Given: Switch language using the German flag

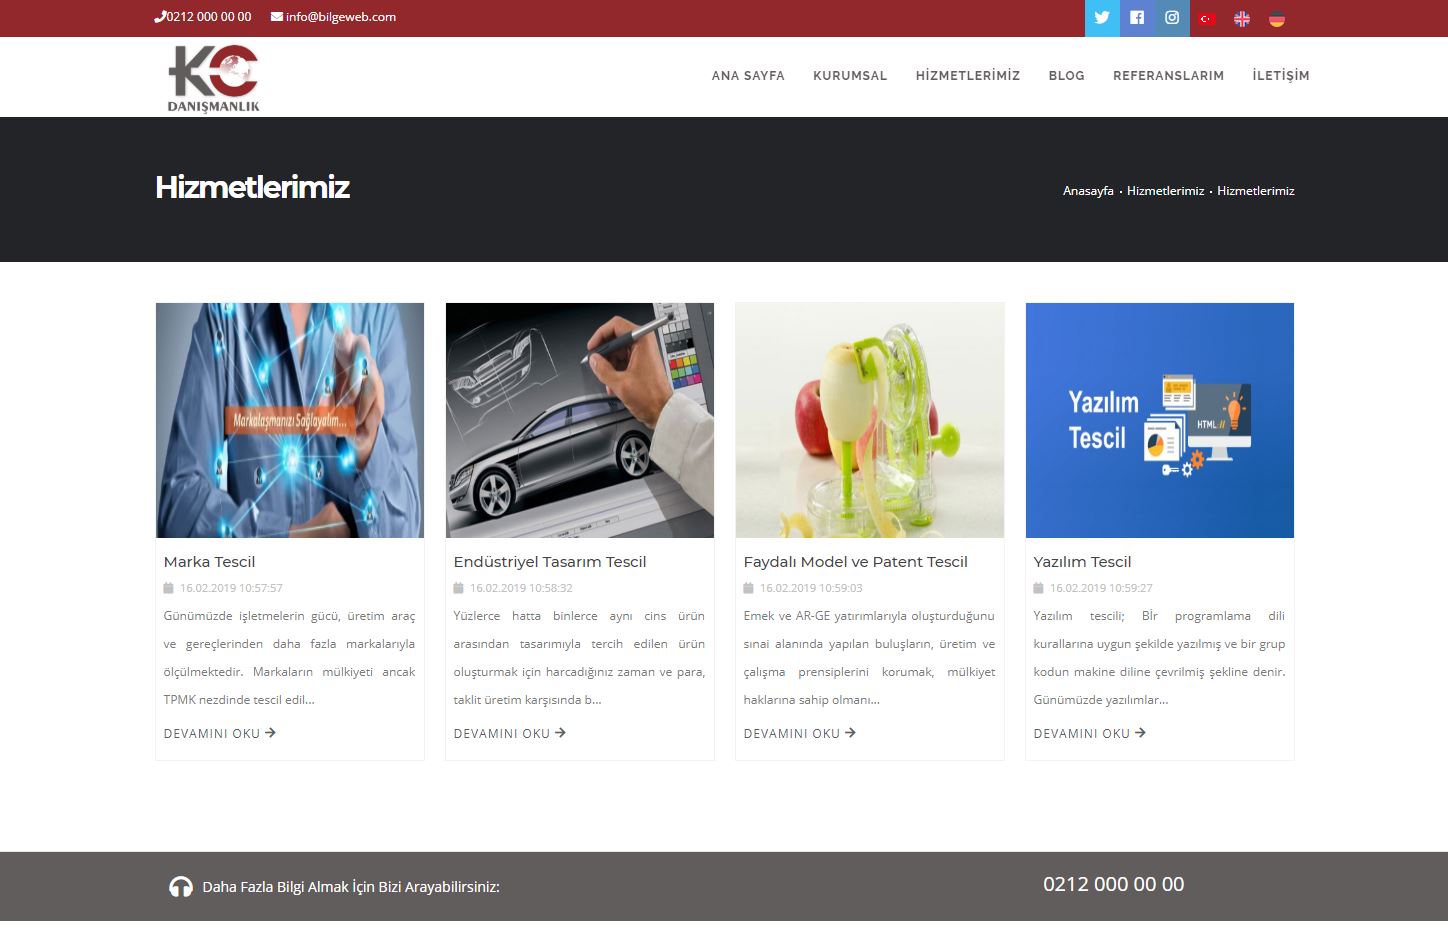Looking at the screenshot, I should [1277, 19].
